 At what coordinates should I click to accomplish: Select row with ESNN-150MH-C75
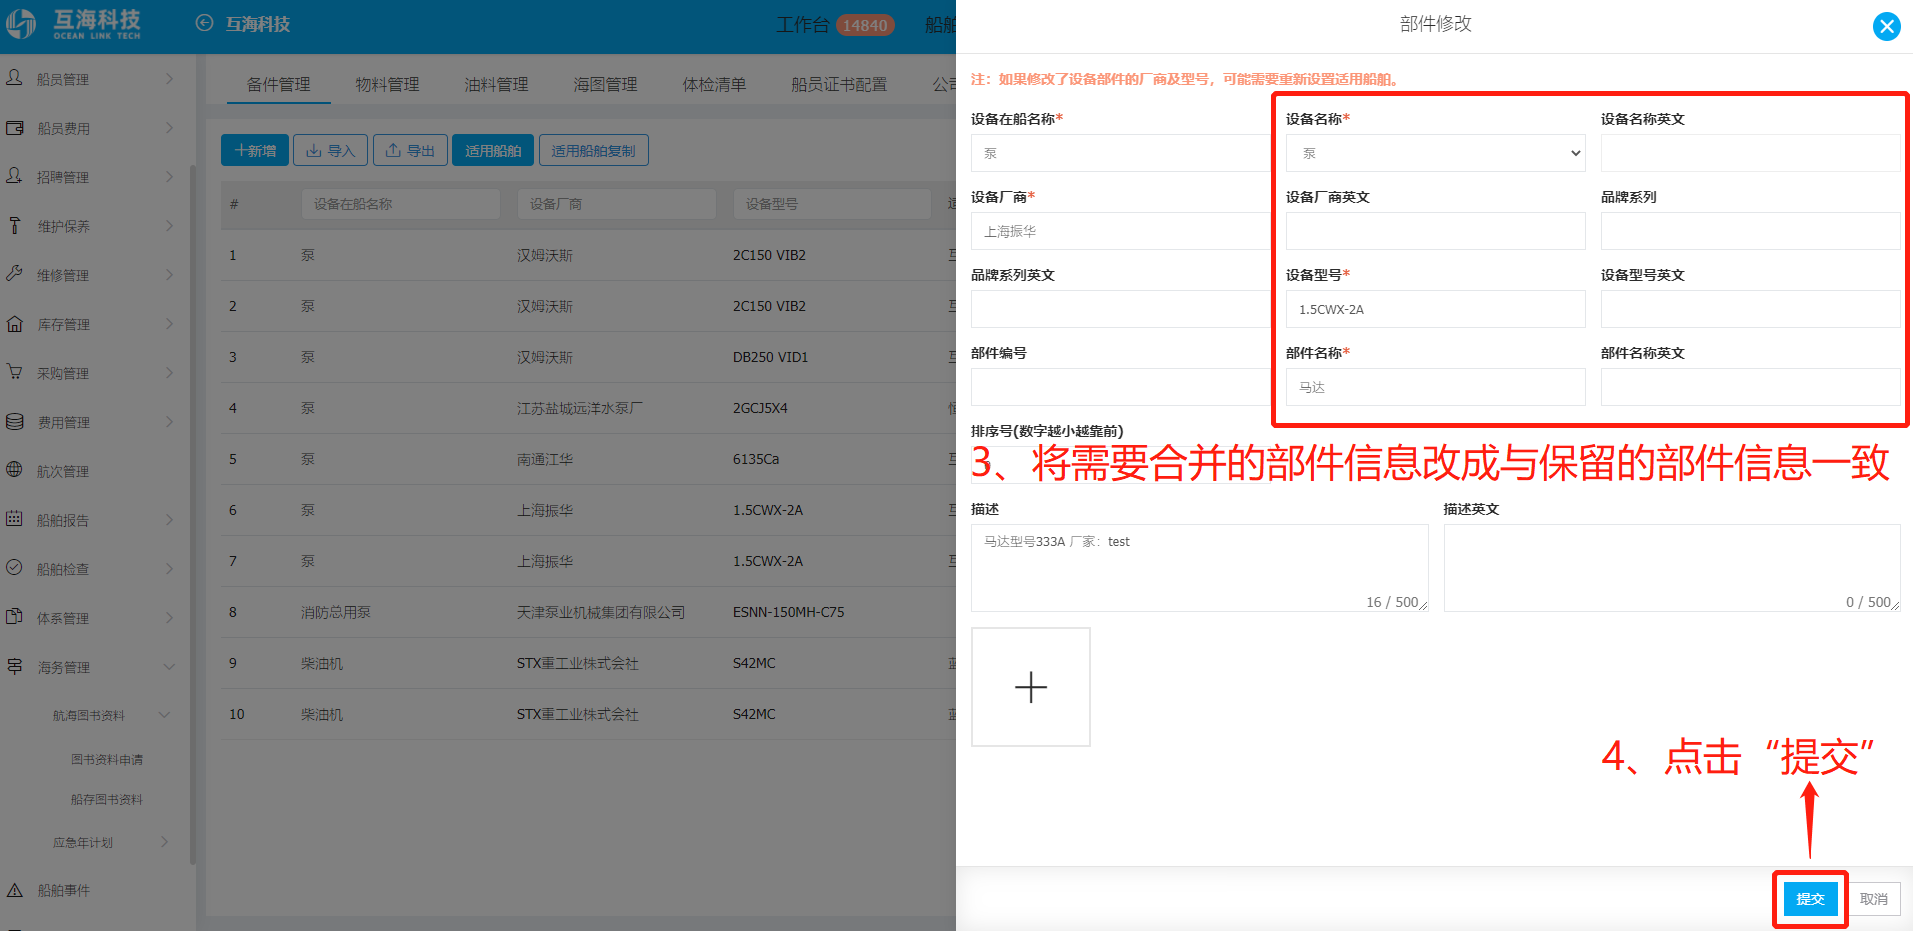tap(588, 612)
